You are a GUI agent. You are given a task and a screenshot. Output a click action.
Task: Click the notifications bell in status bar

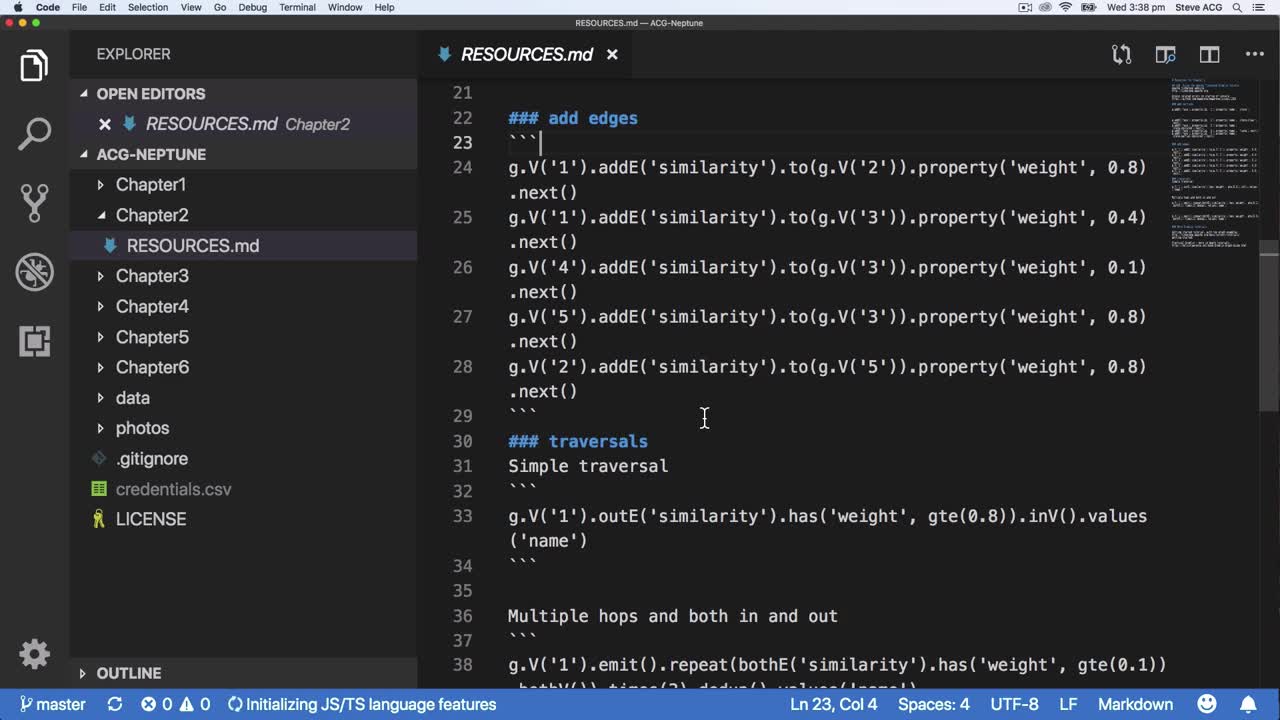1248,704
